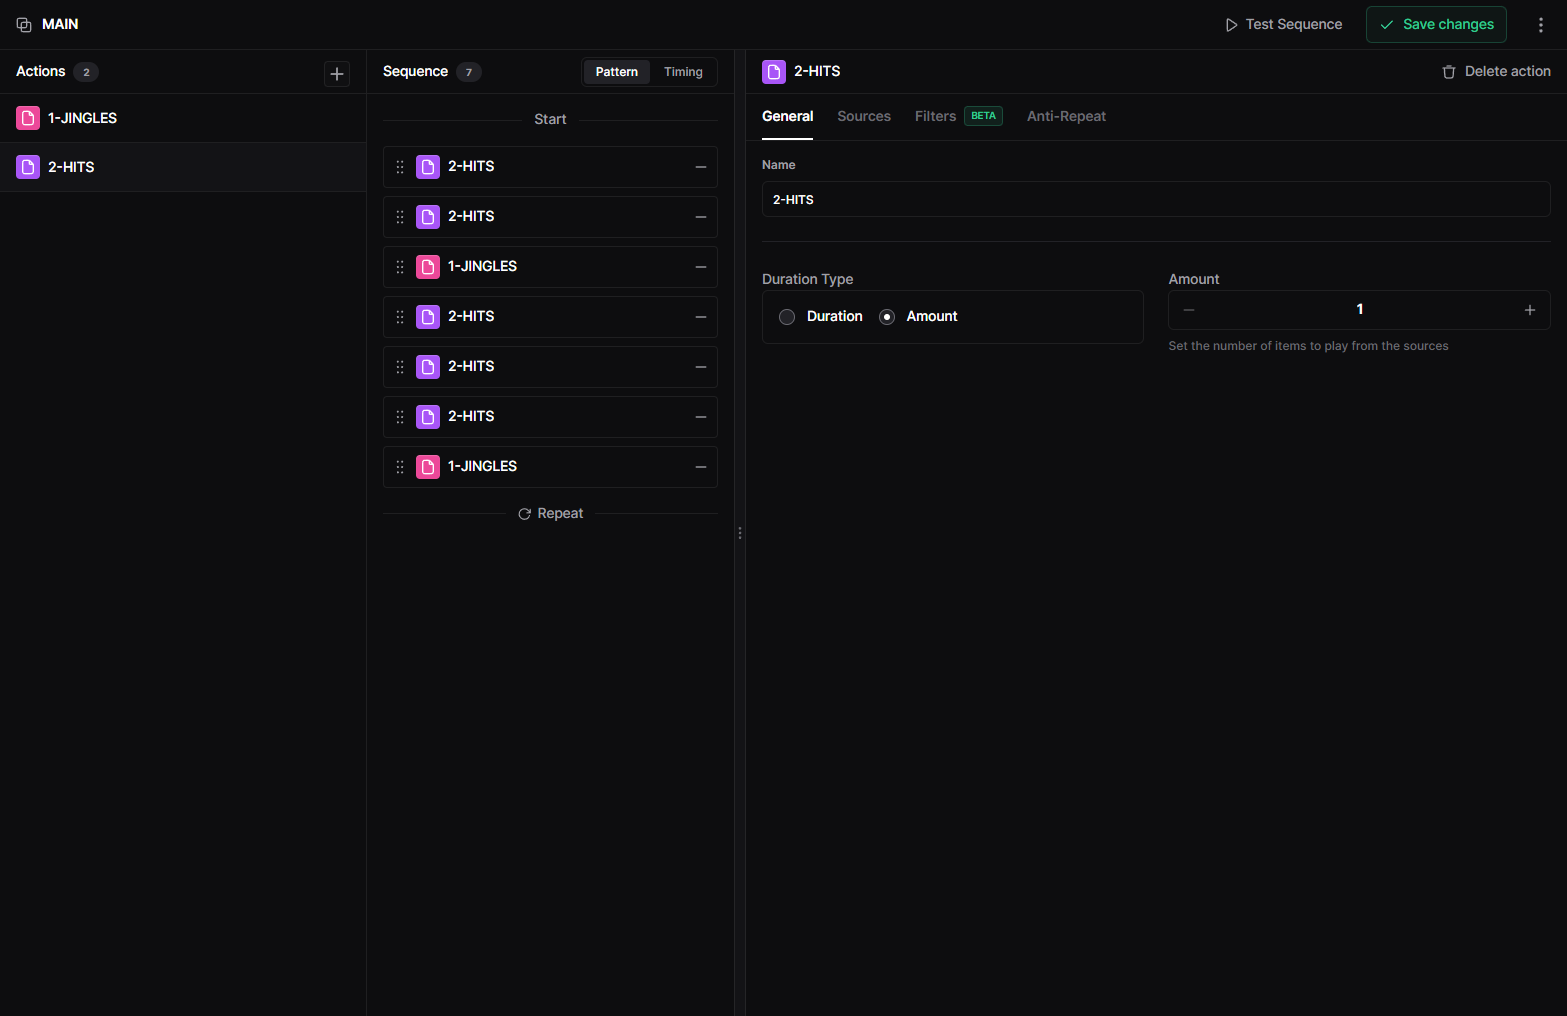The width and height of the screenshot is (1567, 1016).
Task: Click the trash icon next to Delete action
Action: [1449, 71]
